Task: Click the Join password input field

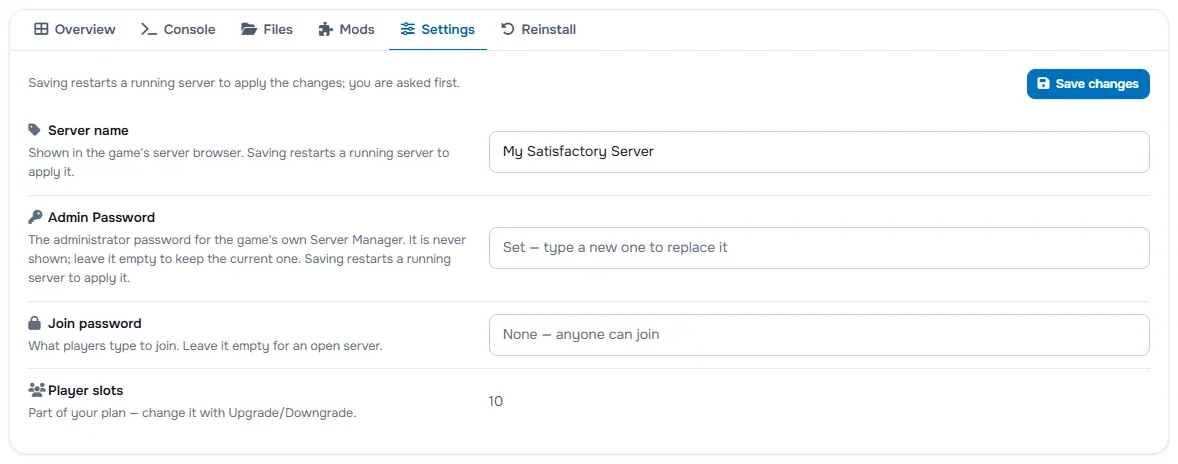Action: click(x=819, y=335)
